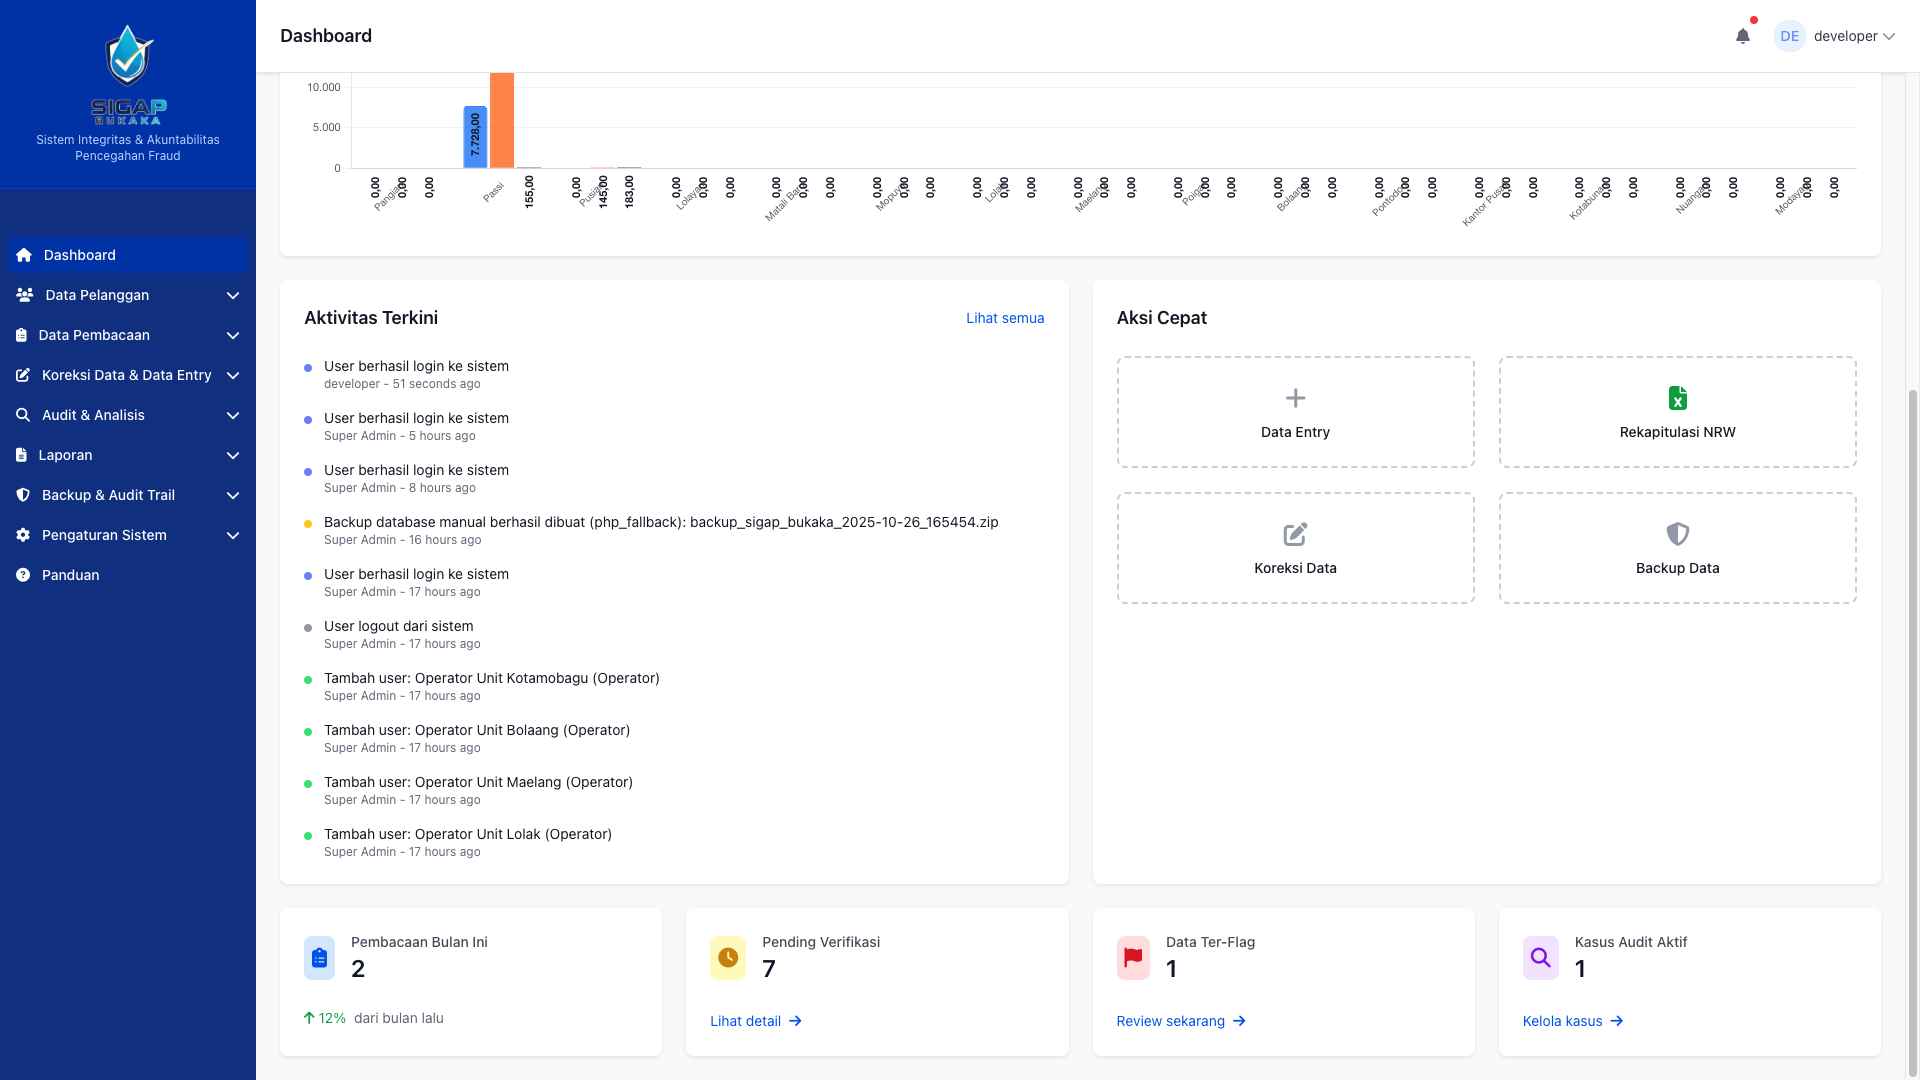Open the developer user dropdown
This screenshot has height=1080, width=1920.
click(1852, 36)
